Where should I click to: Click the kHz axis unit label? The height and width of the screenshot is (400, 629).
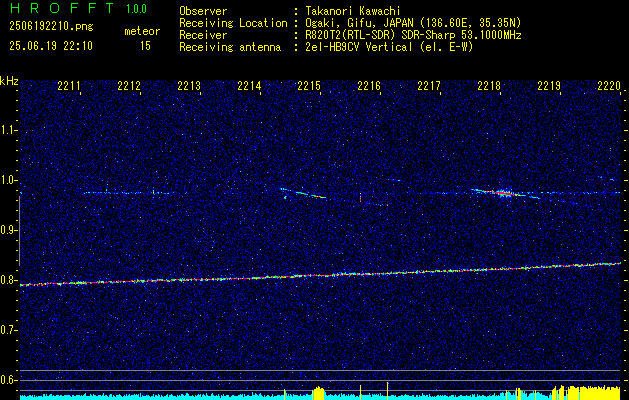(9, 81)
